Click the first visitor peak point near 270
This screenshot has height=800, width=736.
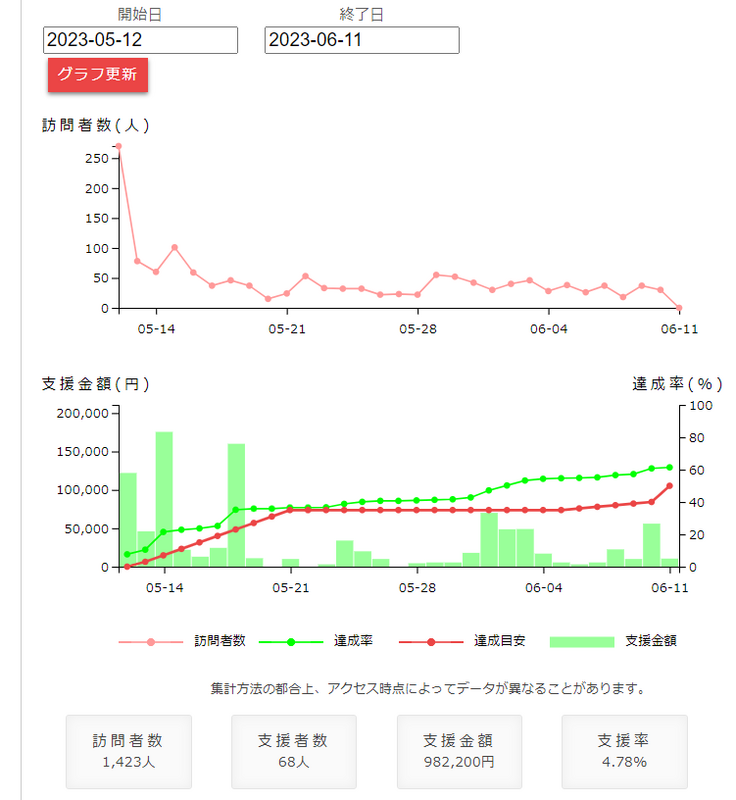119,147
